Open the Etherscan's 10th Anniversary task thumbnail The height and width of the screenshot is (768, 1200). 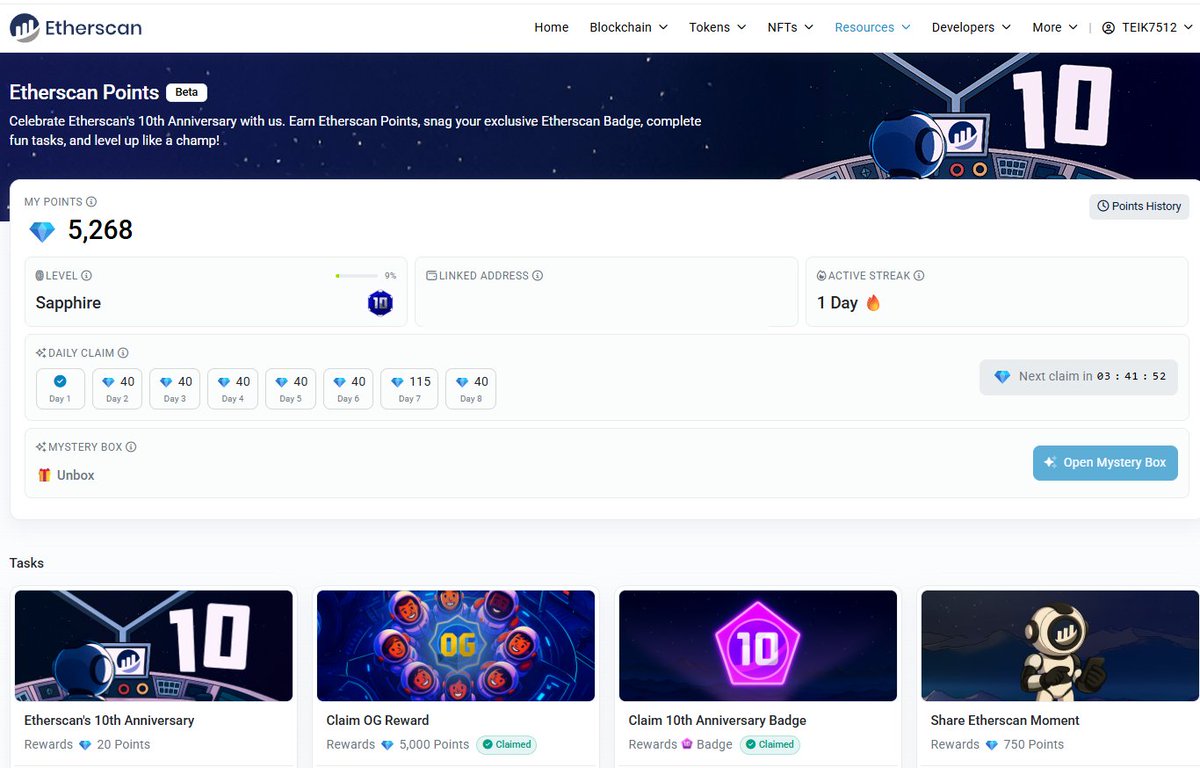(154, 645)
